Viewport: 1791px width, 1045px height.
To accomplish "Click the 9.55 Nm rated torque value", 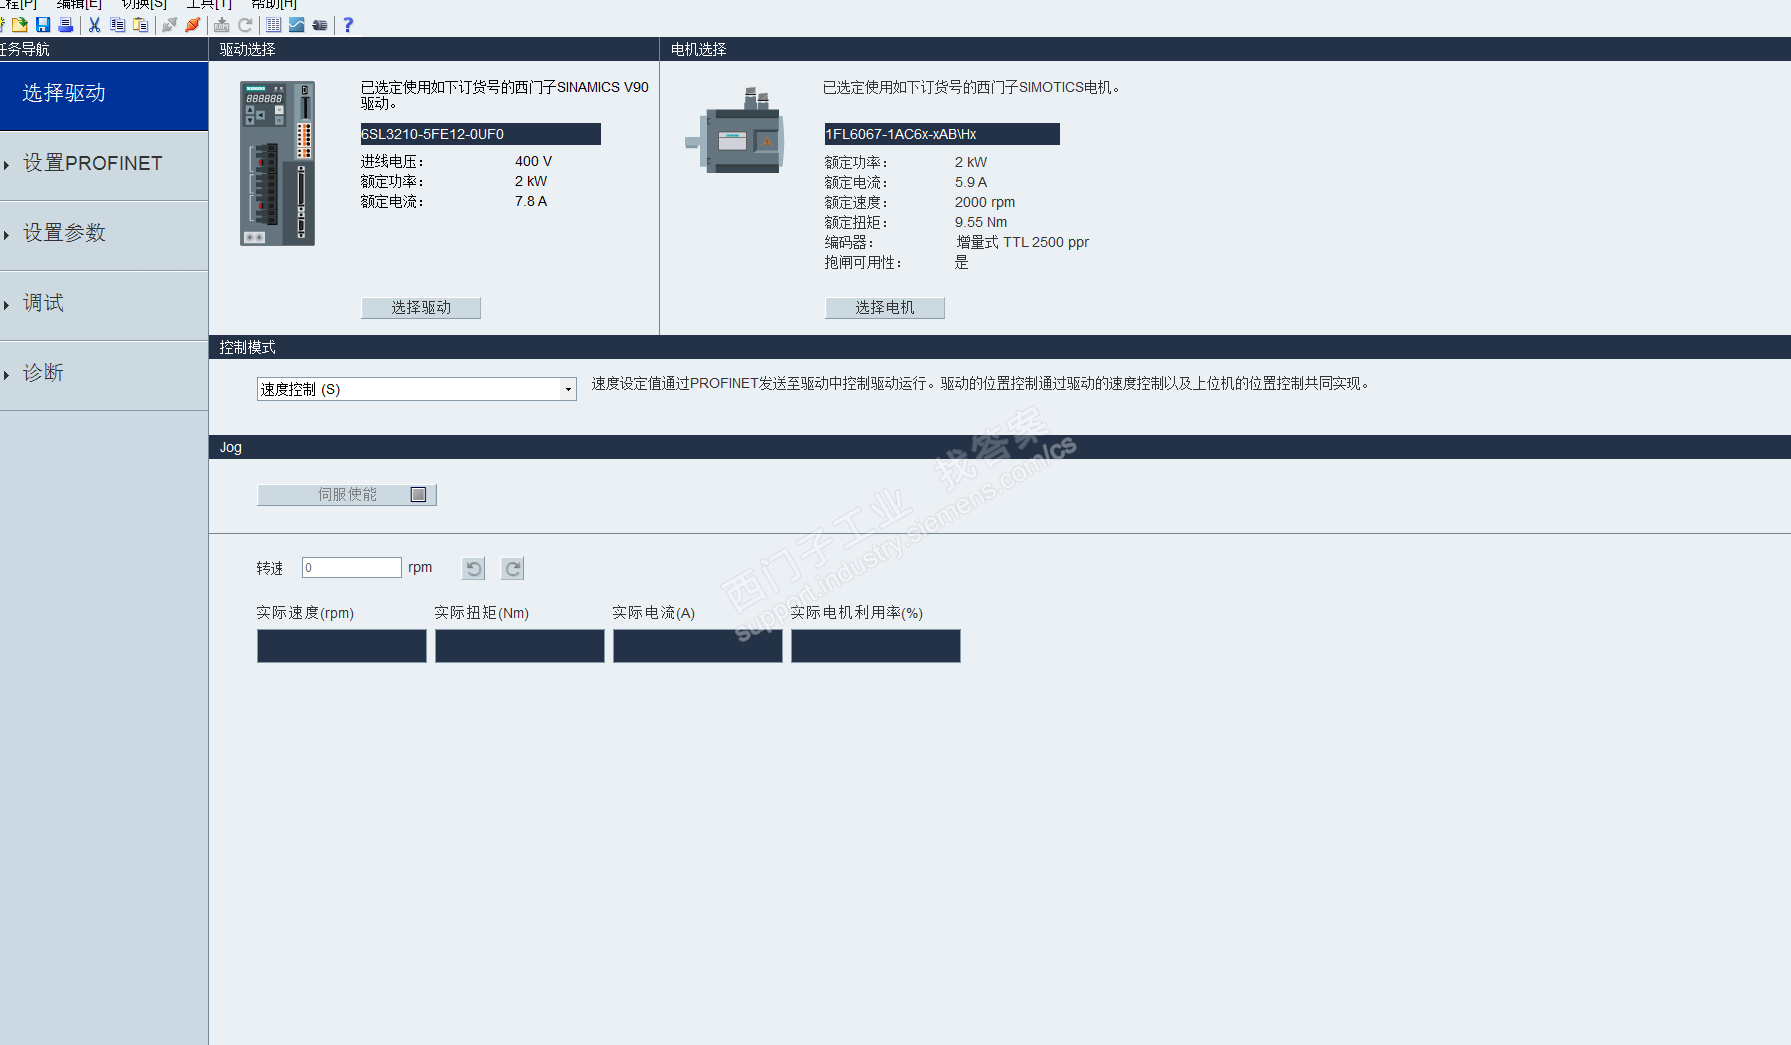I will pos(981,222).
